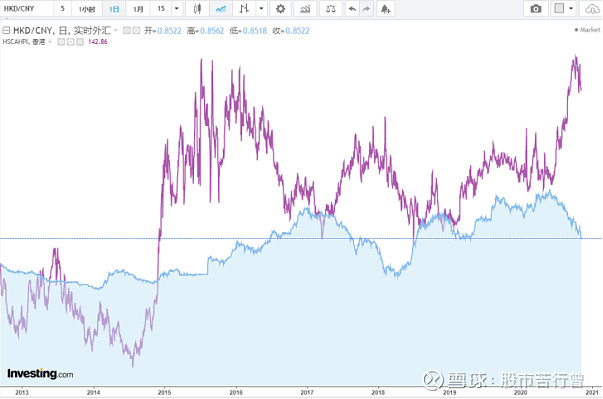This screenshot has height=399, width=603.
Task: Click the 2015 label on time axis
Action: click(x=165, y=392)
